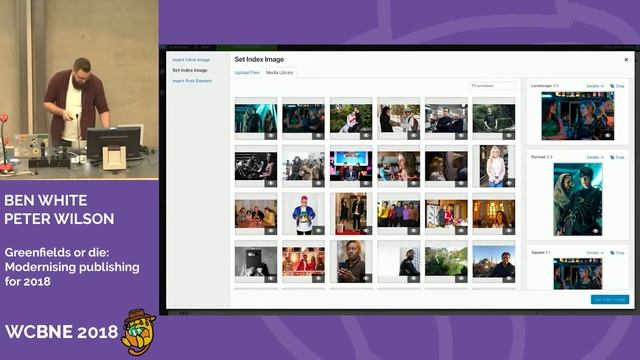Select the soldiers image thumbnail
The height and width of the screenshot is (360, 640).
(x=303, y=166)
